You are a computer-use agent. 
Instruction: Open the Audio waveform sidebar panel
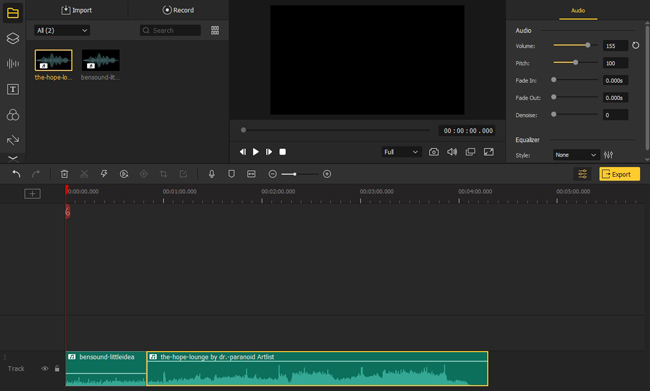(x=13, y=63)
